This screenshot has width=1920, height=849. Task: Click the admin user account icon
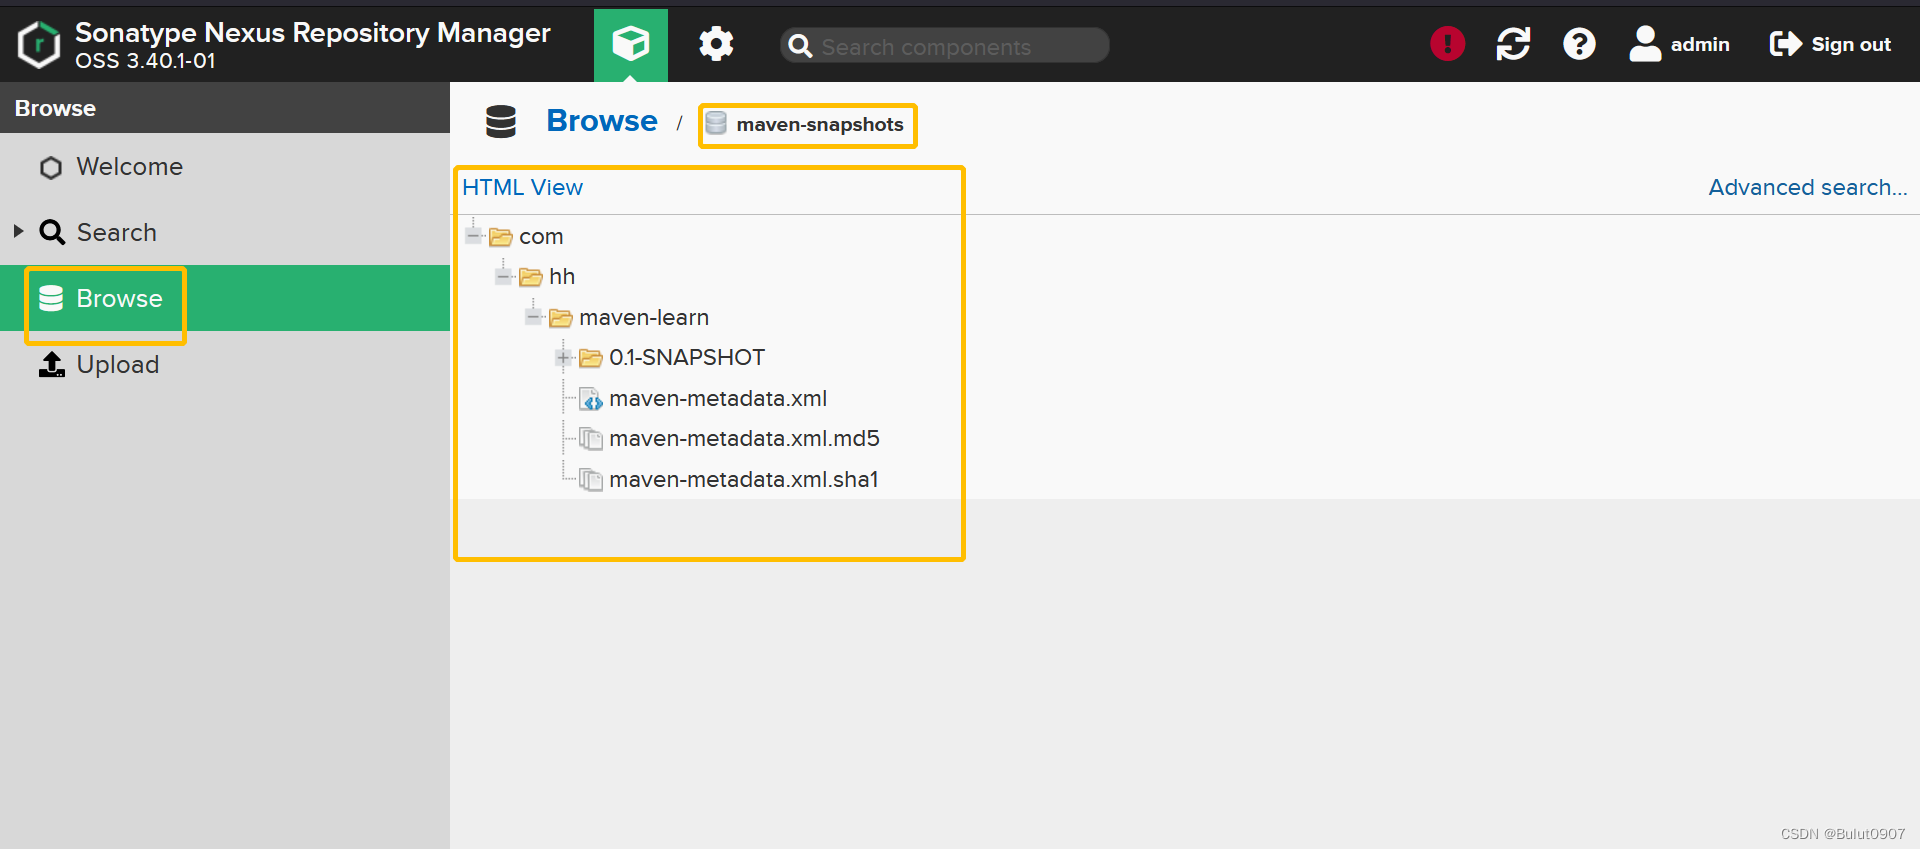1645,44
